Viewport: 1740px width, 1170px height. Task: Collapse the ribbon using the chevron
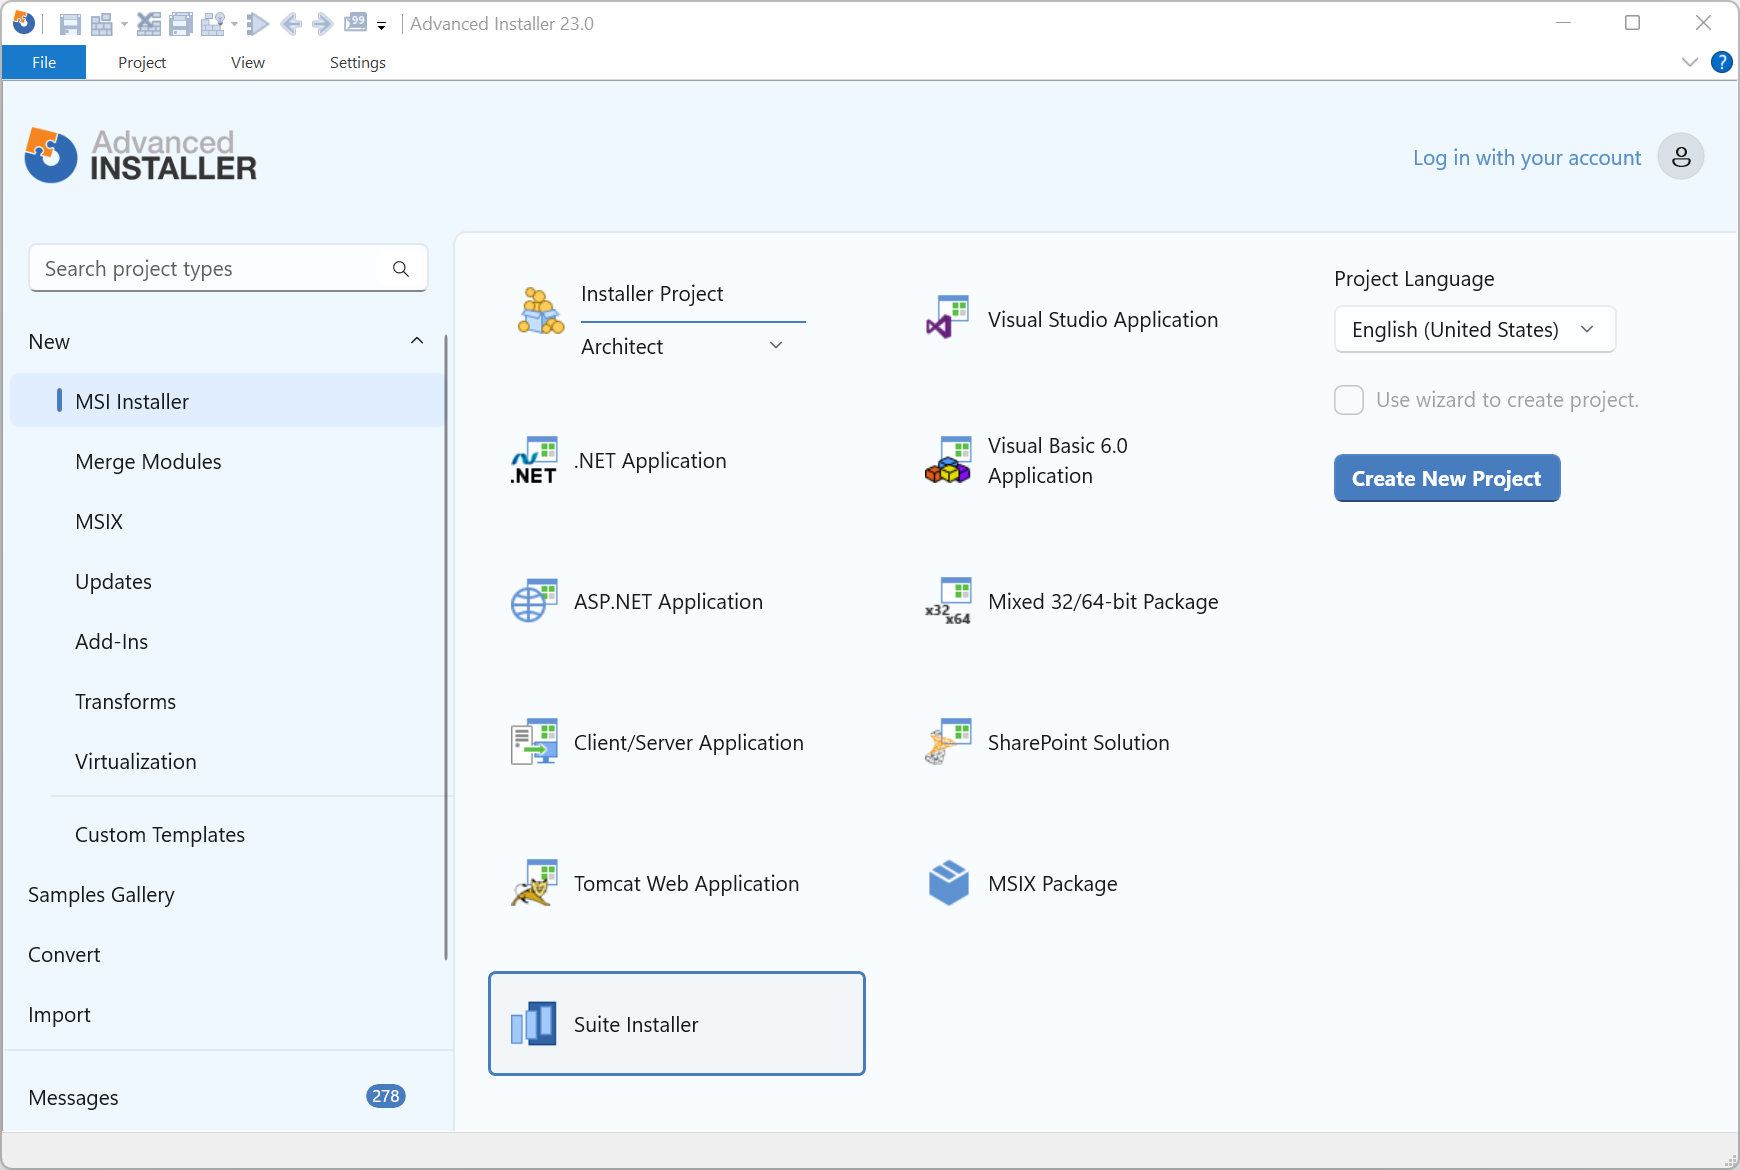[1690, 62]
